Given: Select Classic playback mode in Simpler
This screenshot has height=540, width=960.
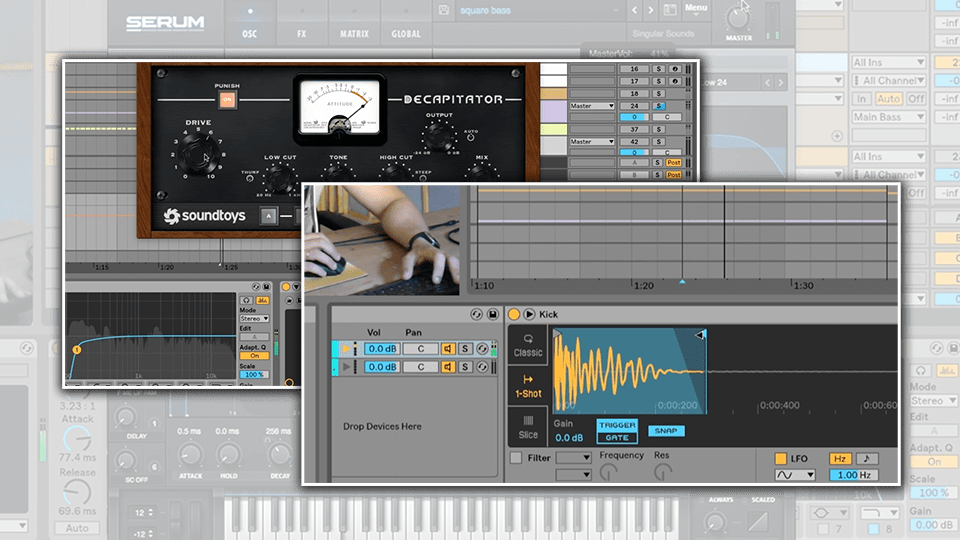Looking at the screenshot, I should pos(528,345).
